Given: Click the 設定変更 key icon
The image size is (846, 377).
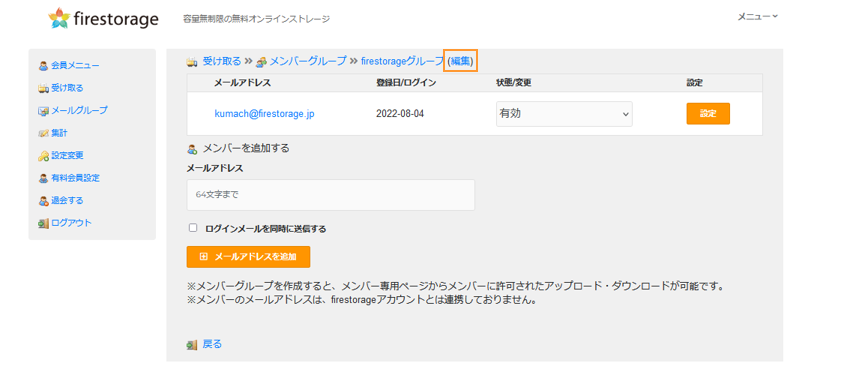Looking at the screenshot, I should pyautogui.click(x=43, y=156).
